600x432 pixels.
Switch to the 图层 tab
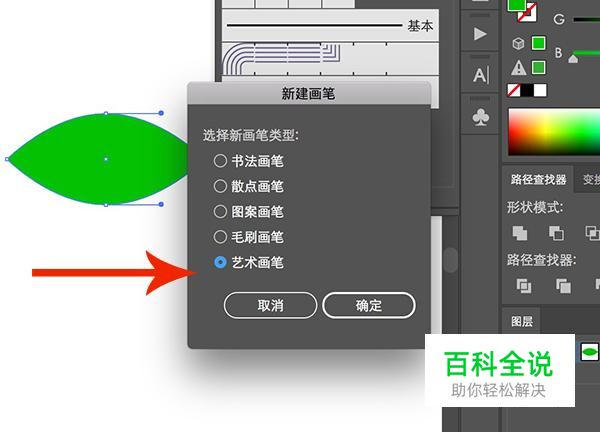[522, 321]
